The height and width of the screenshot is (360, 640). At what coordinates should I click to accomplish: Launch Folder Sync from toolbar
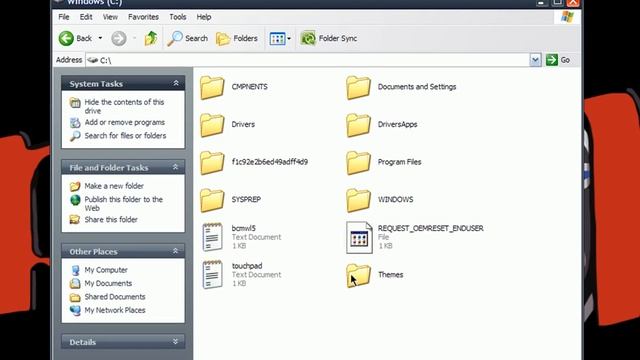pyautogui.click(x=329, y=38)
